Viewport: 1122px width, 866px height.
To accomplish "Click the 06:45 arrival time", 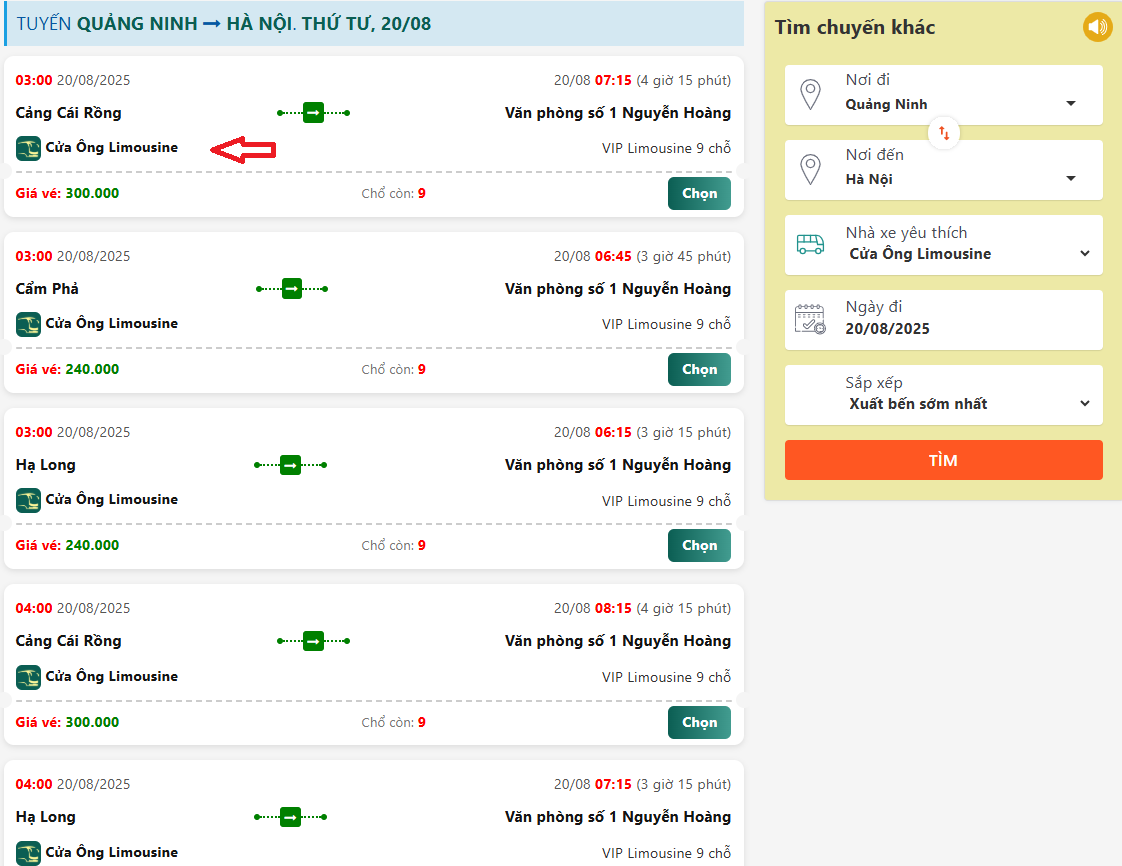I will coord(613,256).
